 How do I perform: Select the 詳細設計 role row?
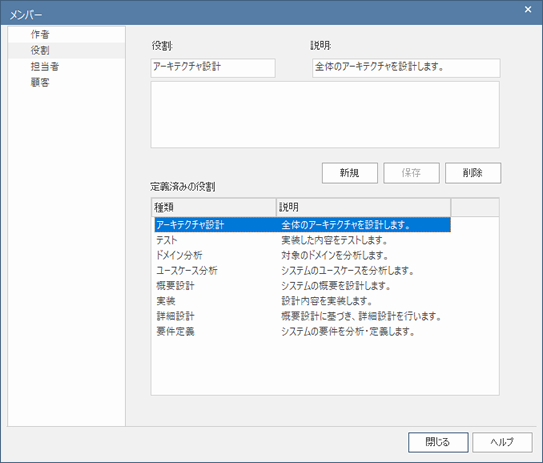tap(302, 316)
